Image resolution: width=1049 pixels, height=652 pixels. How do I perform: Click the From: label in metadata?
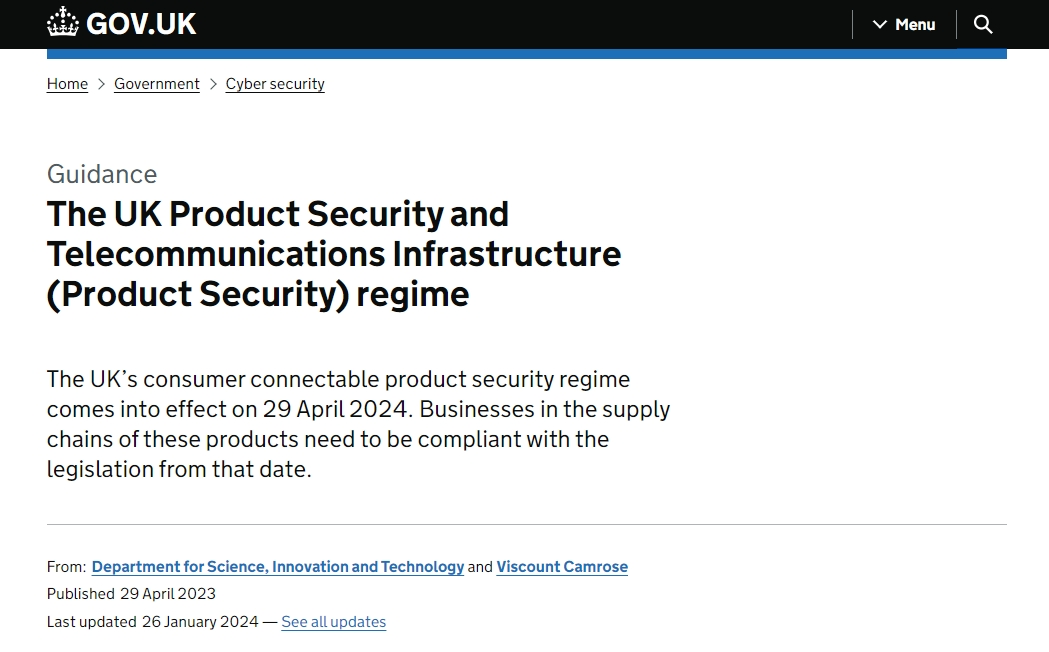[66, 567]
